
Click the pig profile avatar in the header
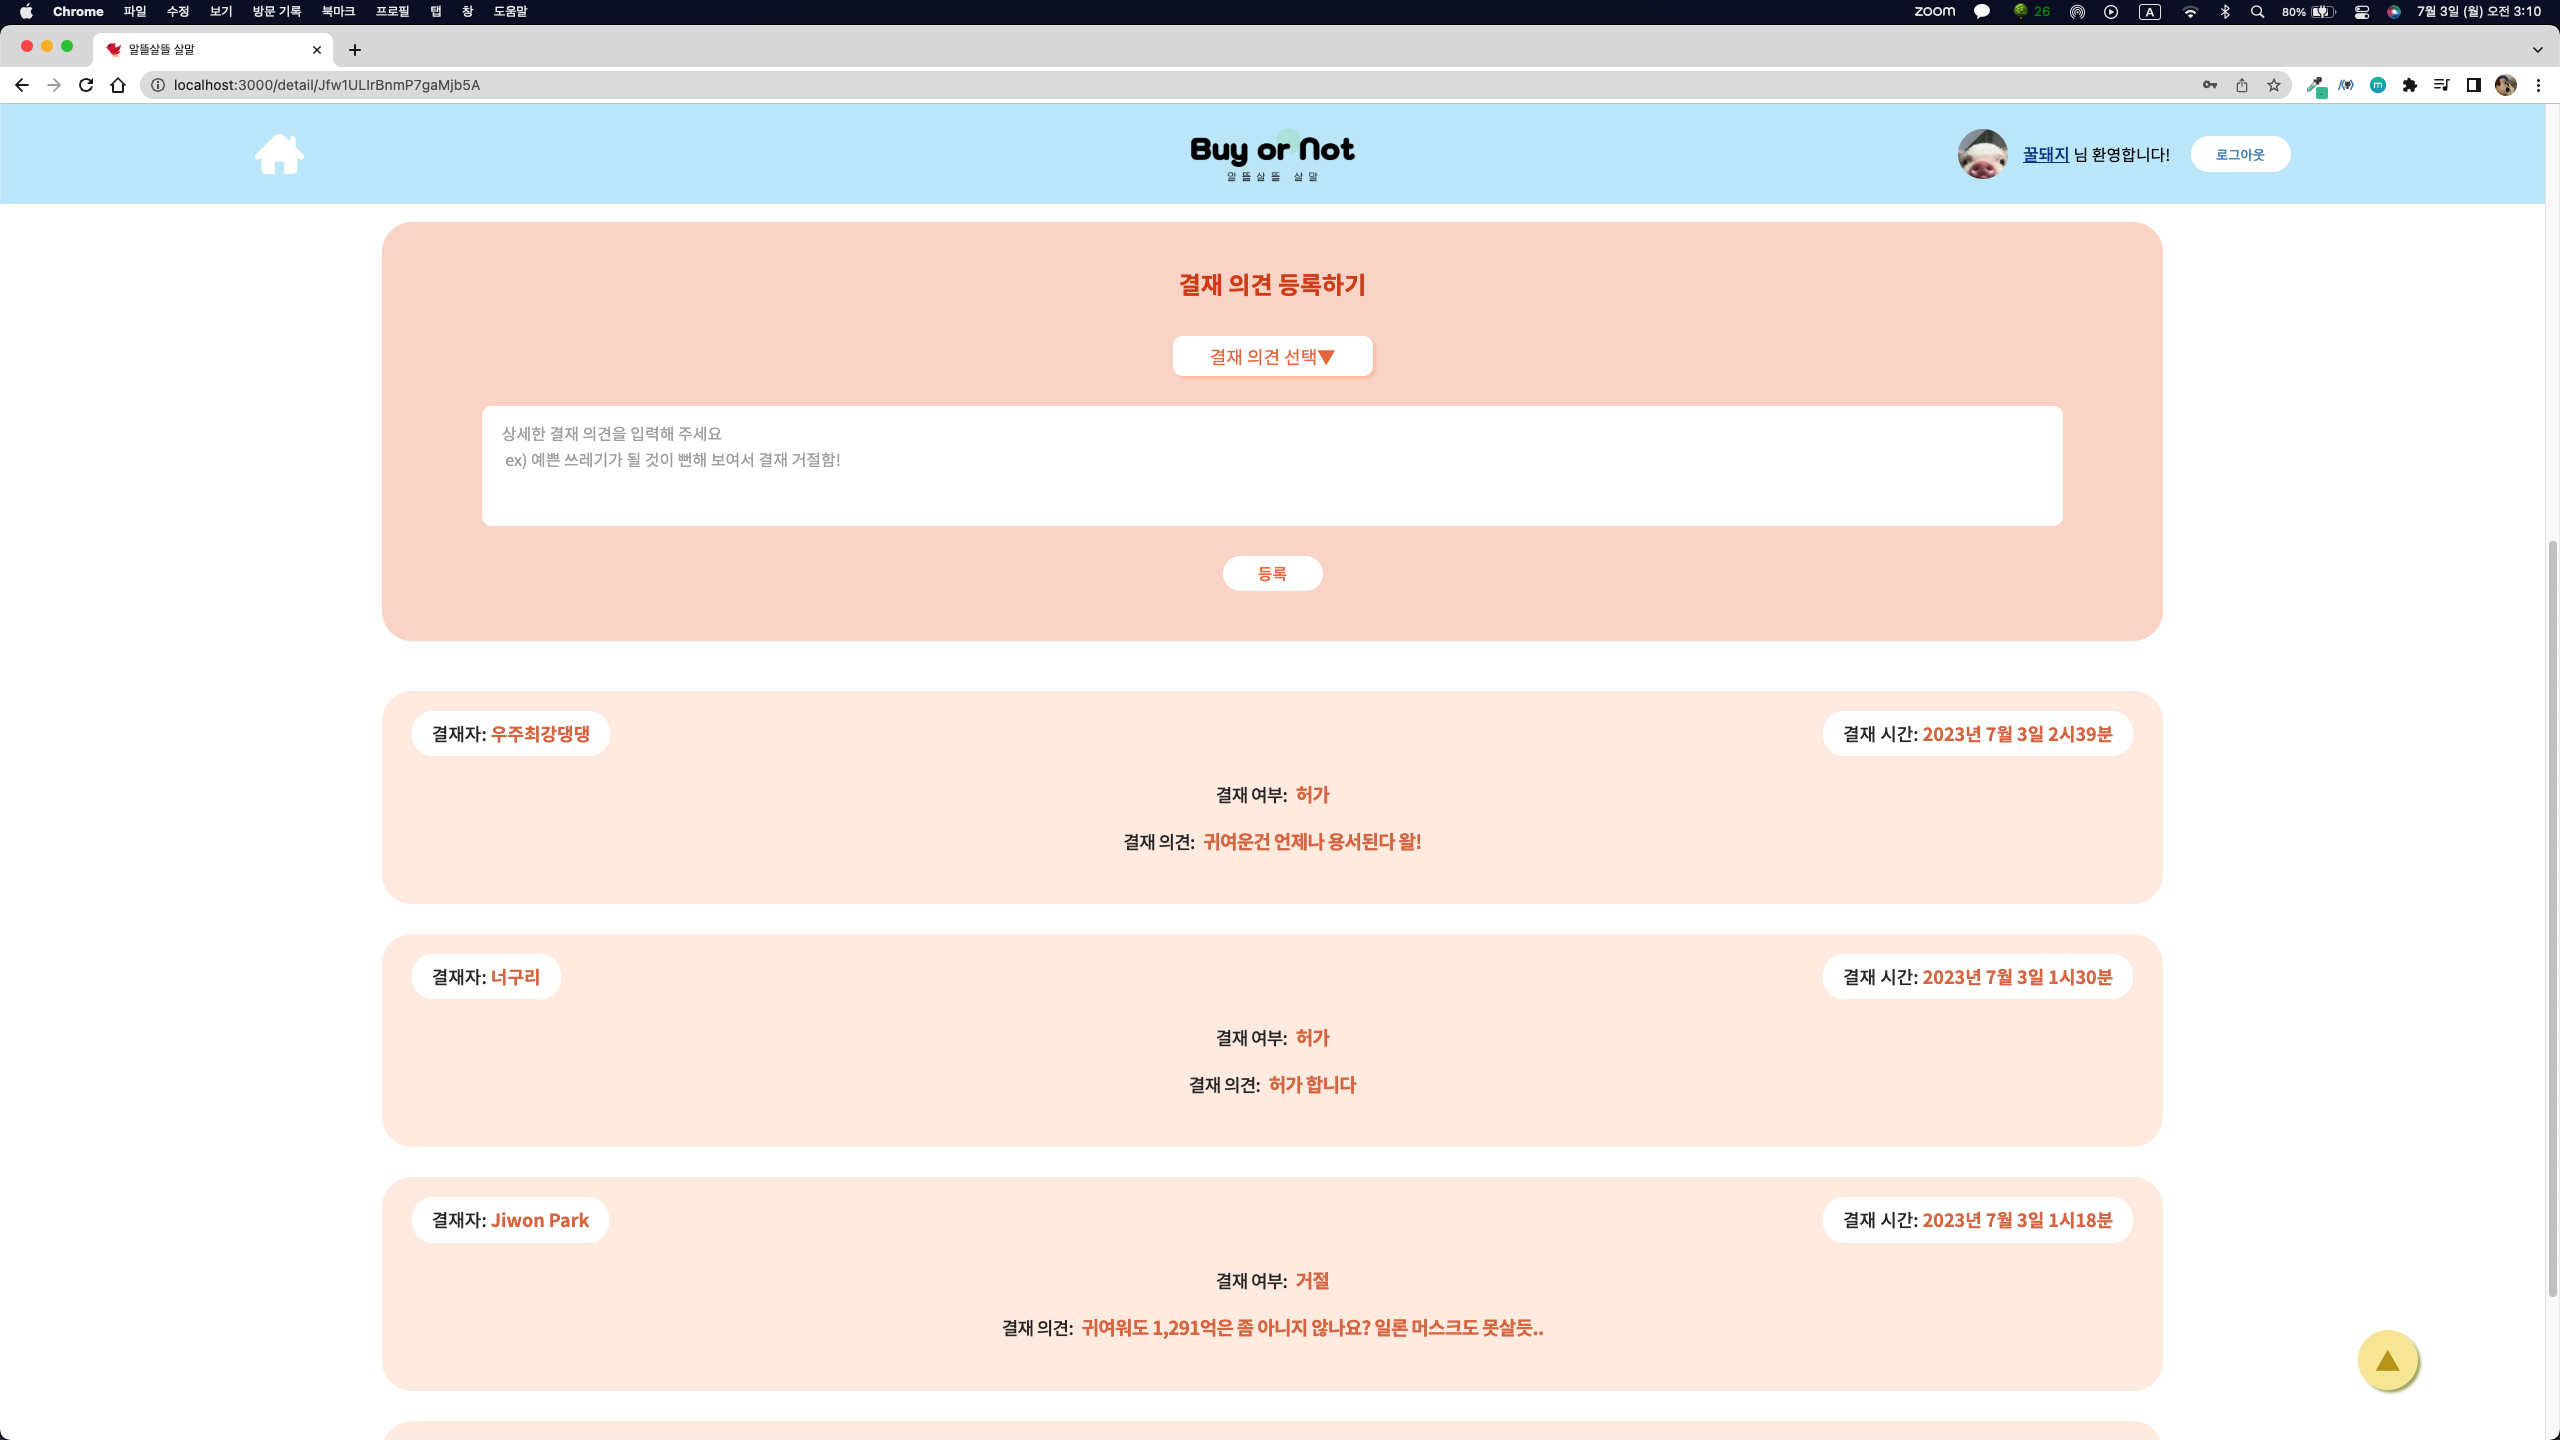(1983, 153)
